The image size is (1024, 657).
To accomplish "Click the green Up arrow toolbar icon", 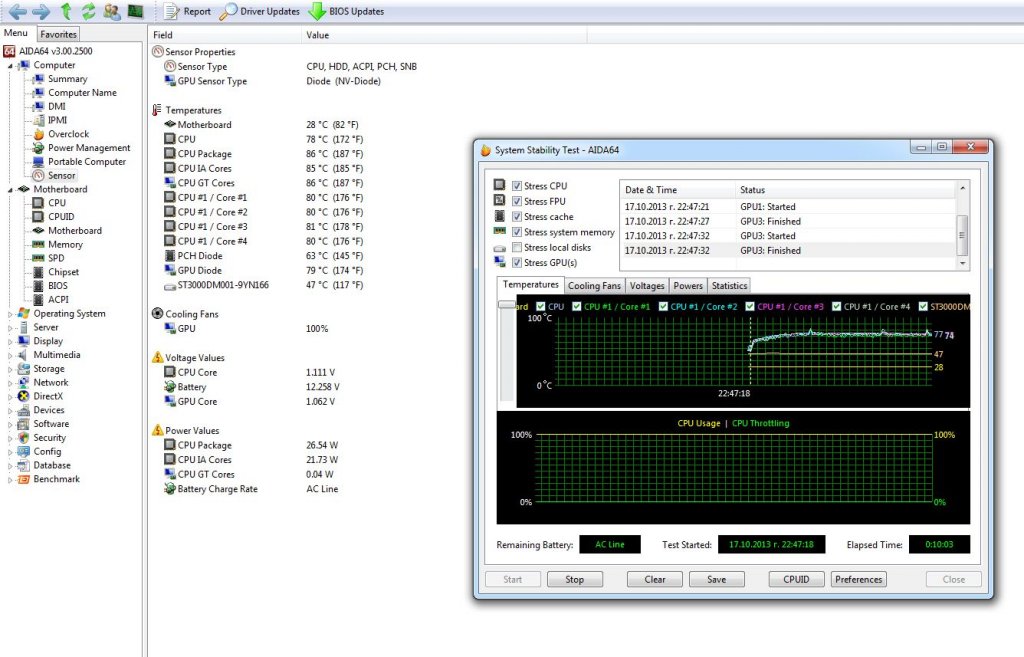I will pyautogui.click(x=66, y=11).
